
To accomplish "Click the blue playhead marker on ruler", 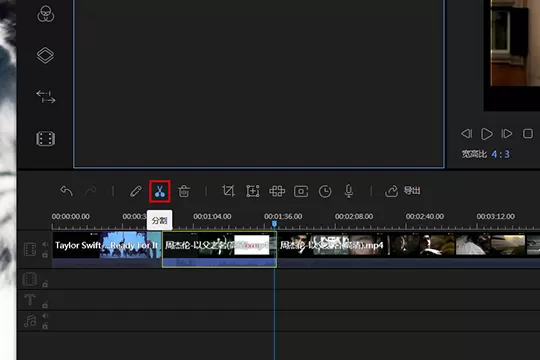I will pyautogui.click(x=274, y=224).
